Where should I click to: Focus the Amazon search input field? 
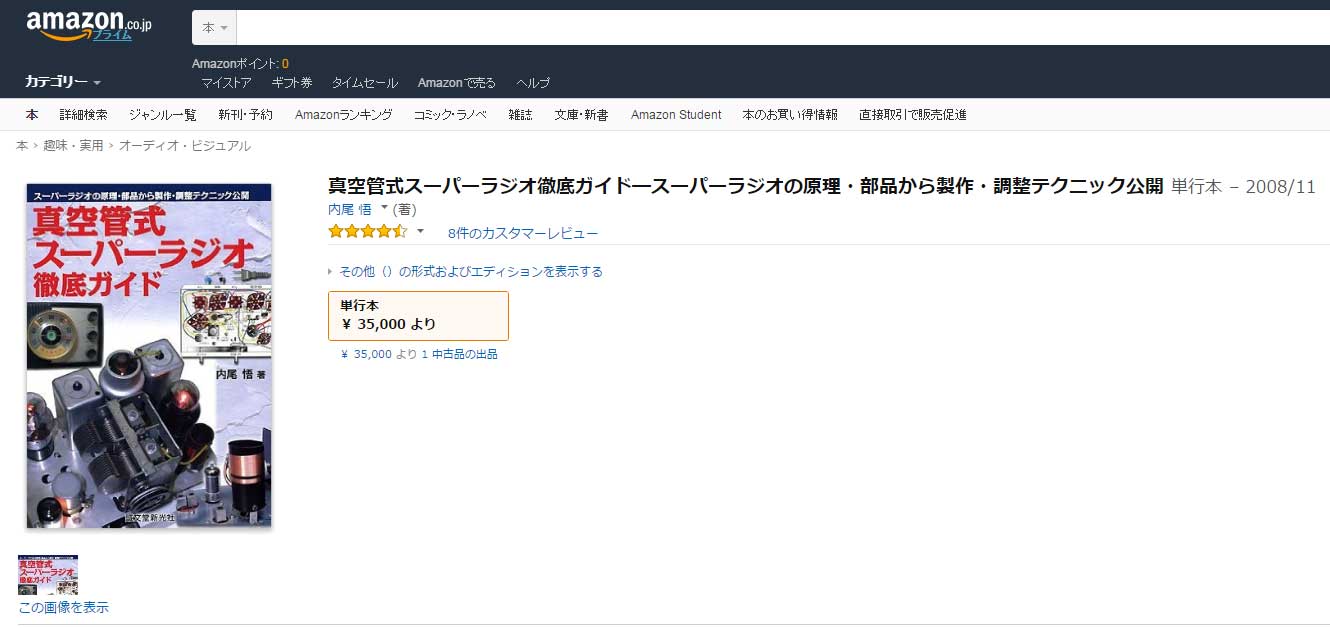point(783,28)
